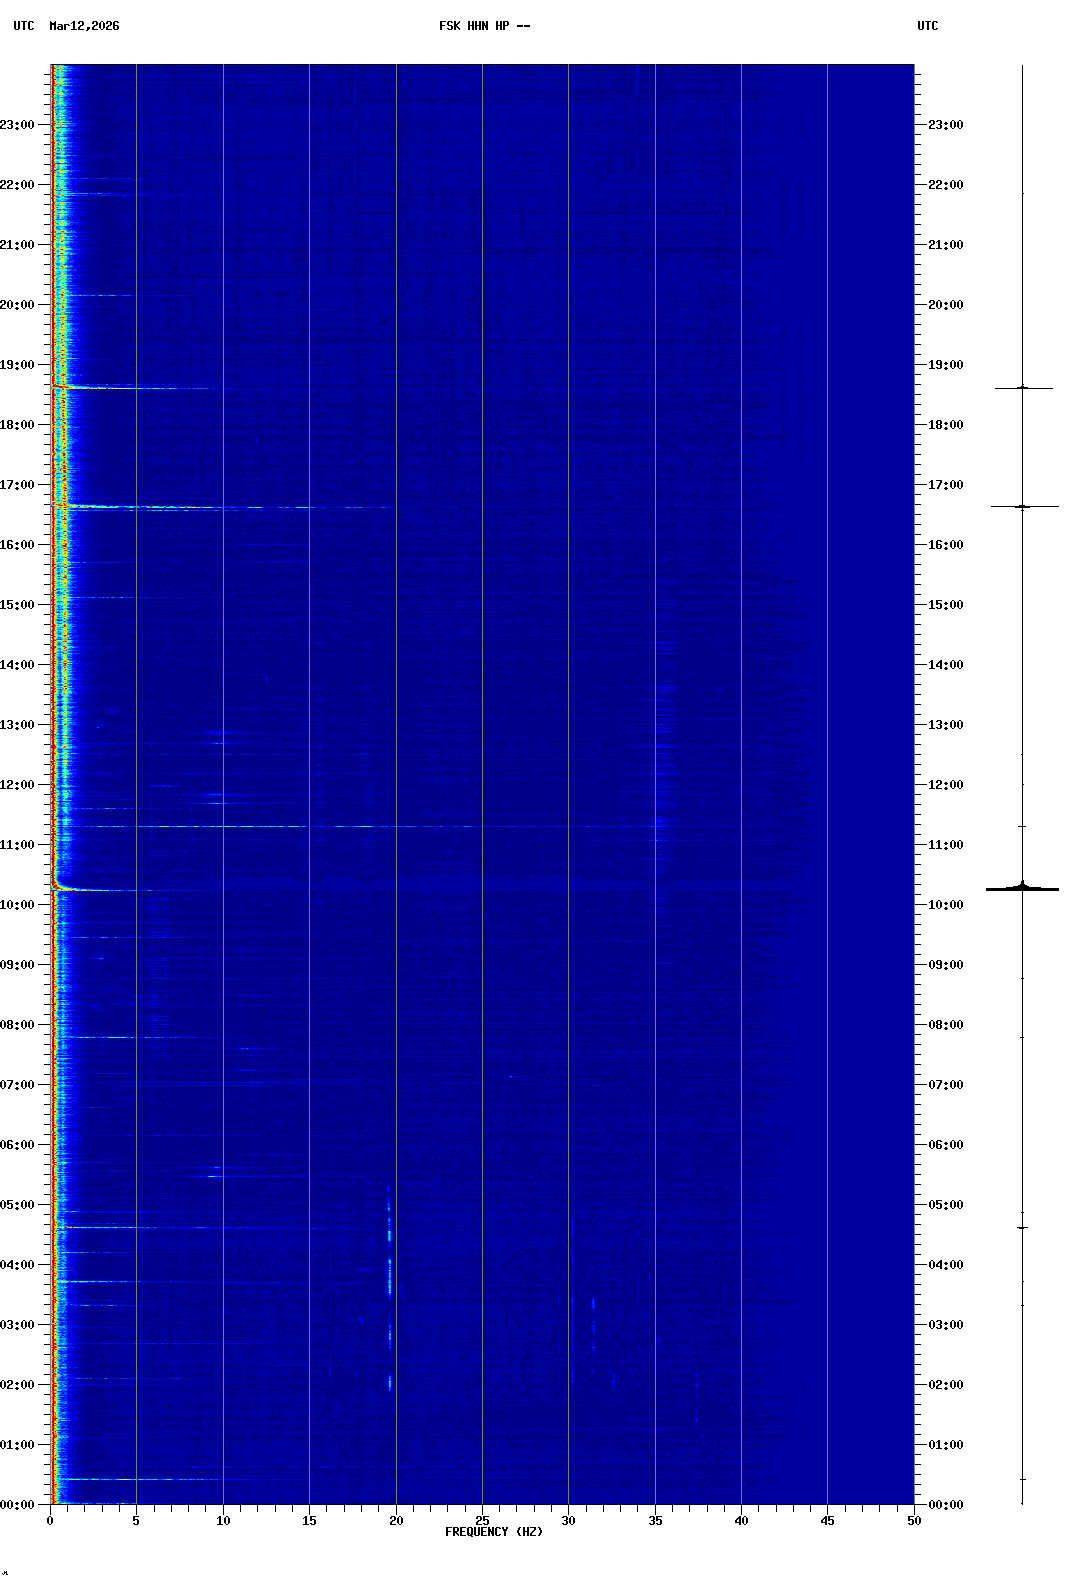The width and height of the screenshot is (1066, 1584).
Task: Select the 23:00 label on the right time axis
Action: coord(945,125)
